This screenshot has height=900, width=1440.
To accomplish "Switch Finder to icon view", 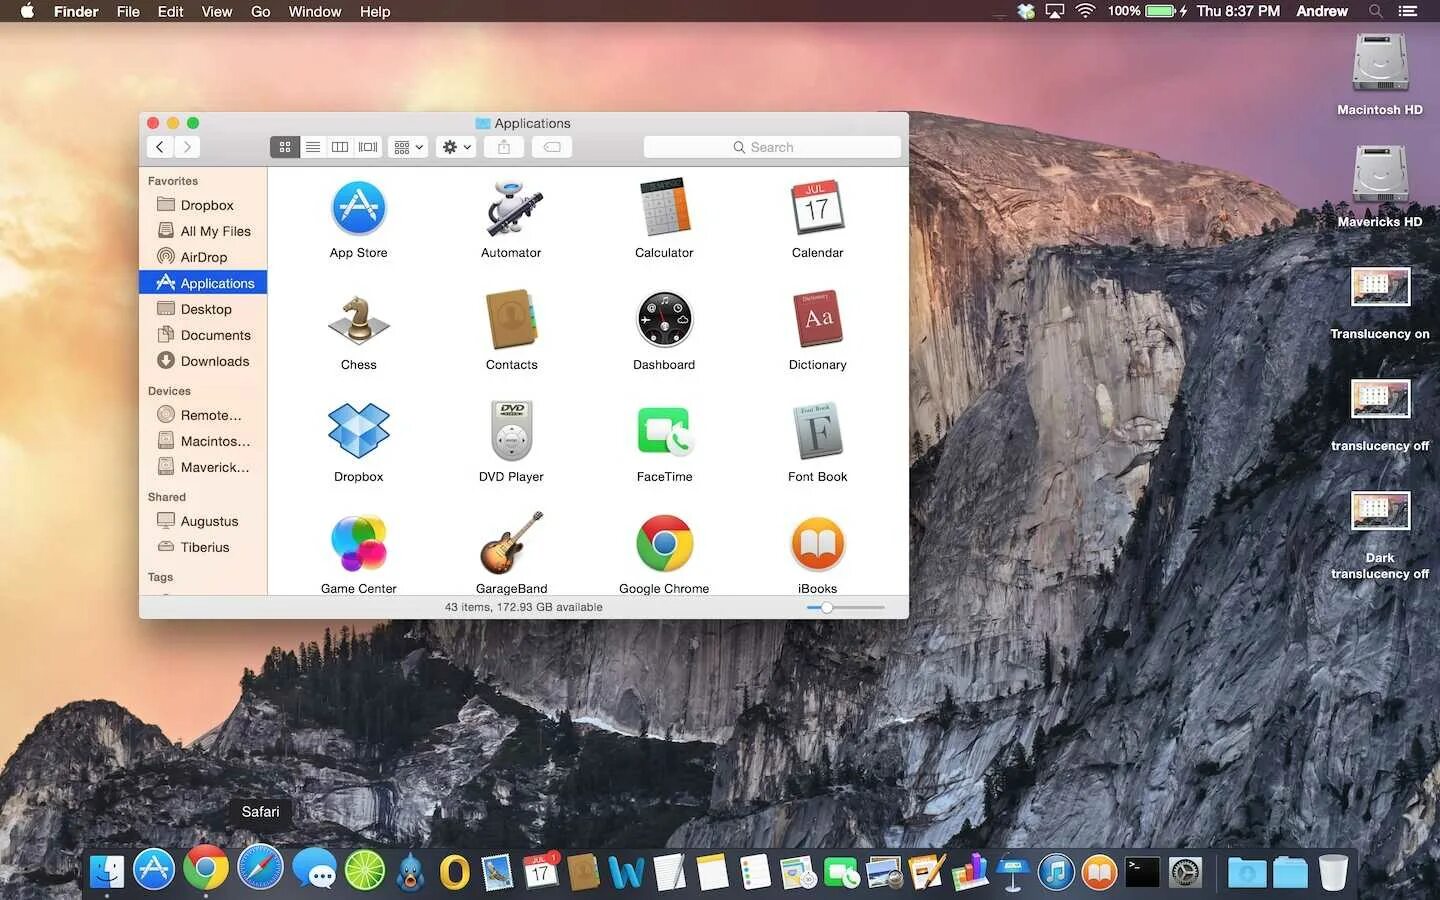I will pyautogui.click(x=285, y=147).
